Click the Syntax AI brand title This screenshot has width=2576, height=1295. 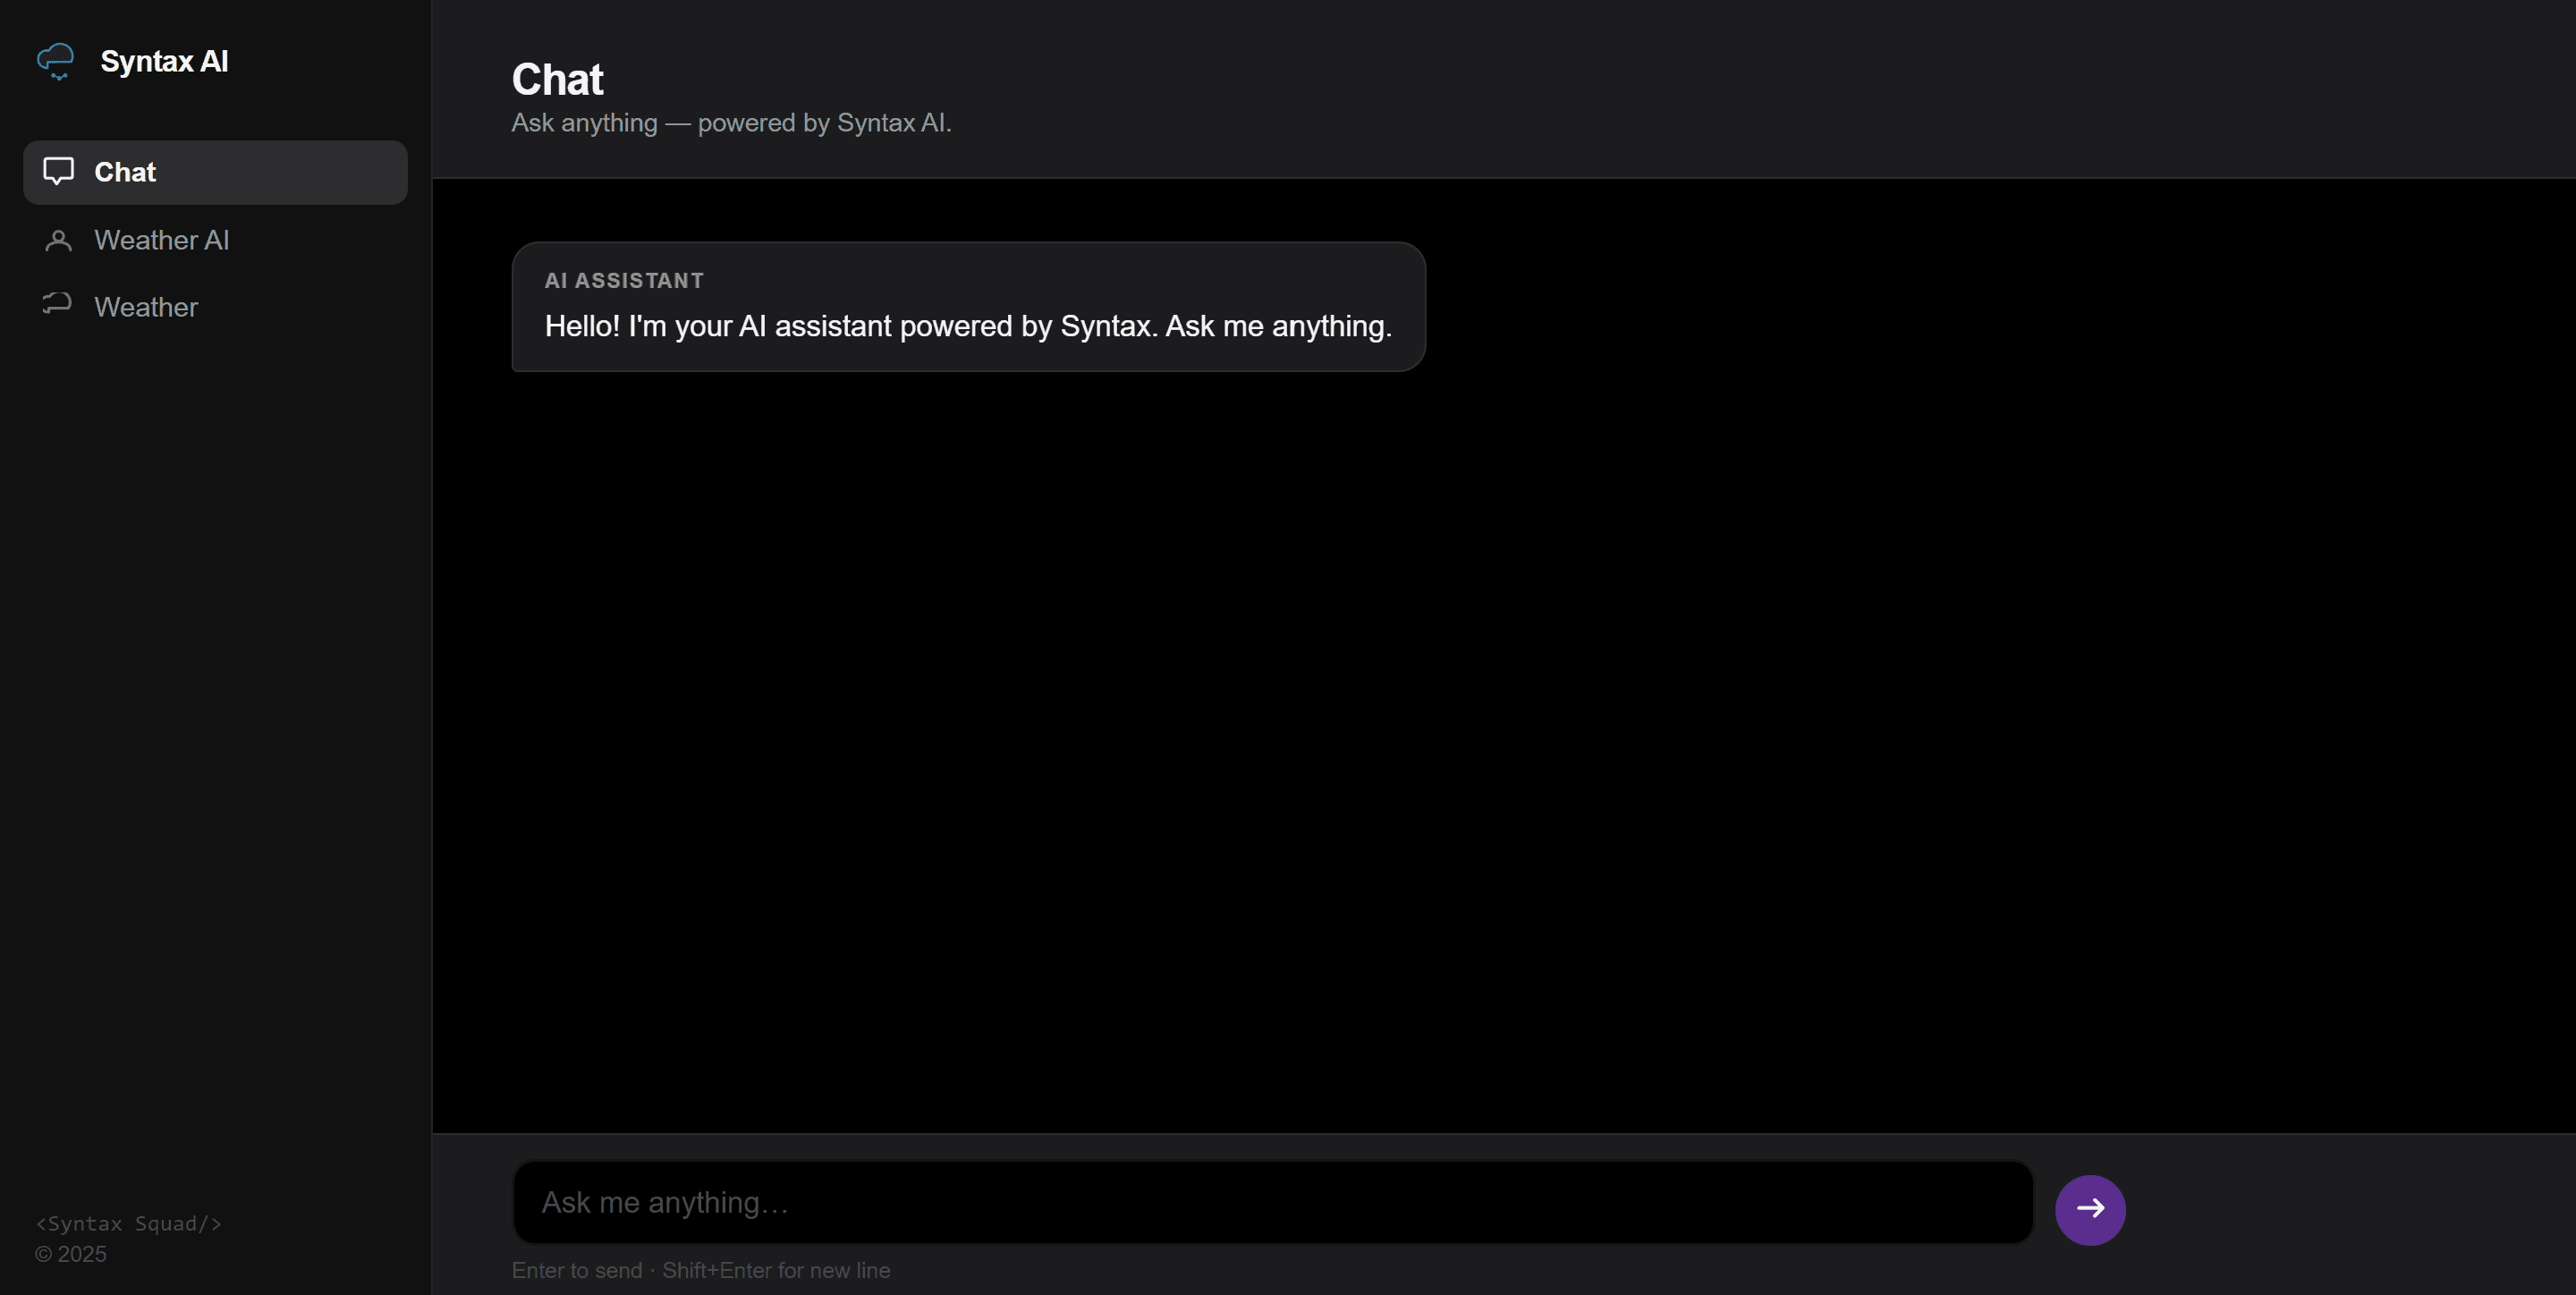tap(164, 62)
